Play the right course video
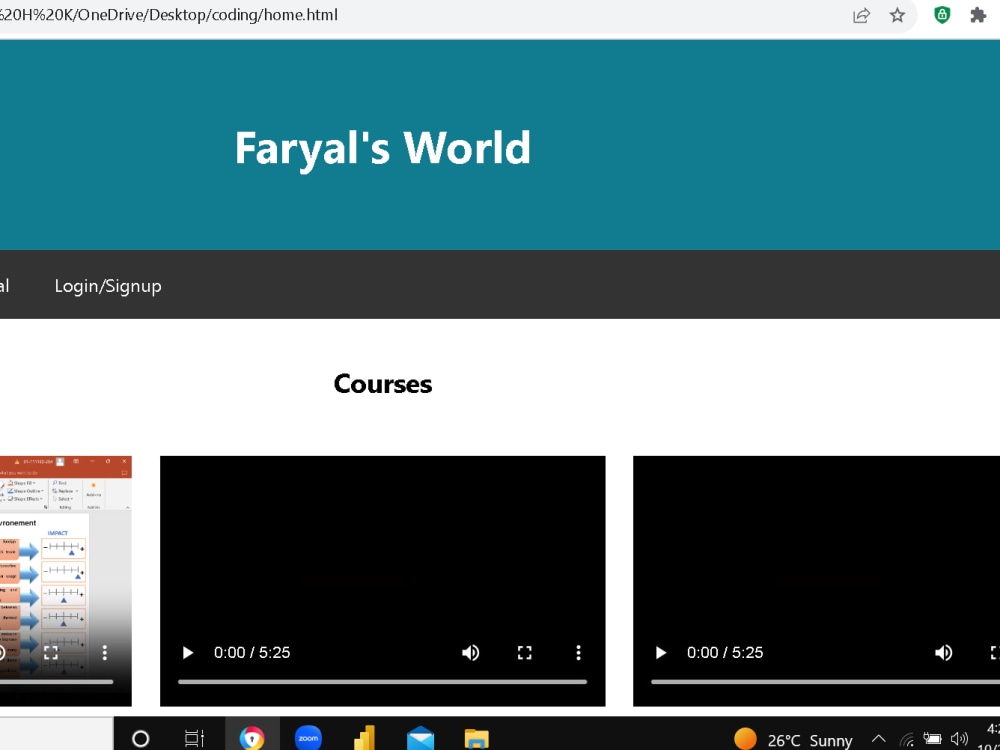The image size is (1000, 750). [x=661, y=652]
